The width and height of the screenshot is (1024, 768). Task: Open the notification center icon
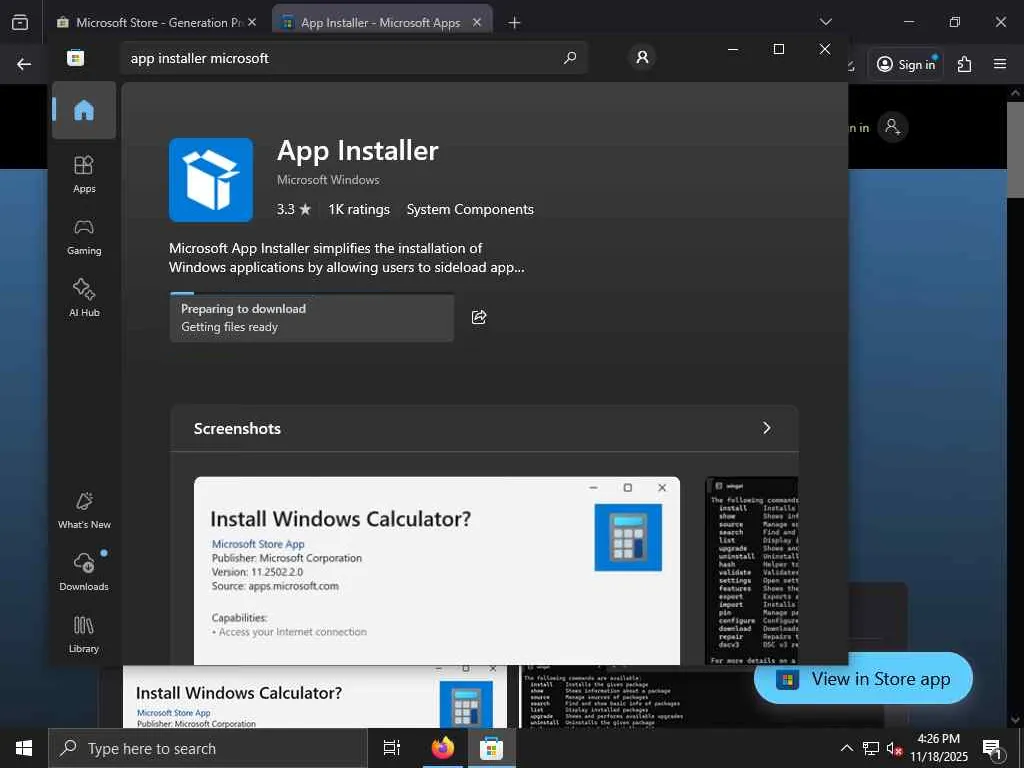point(993,749)
